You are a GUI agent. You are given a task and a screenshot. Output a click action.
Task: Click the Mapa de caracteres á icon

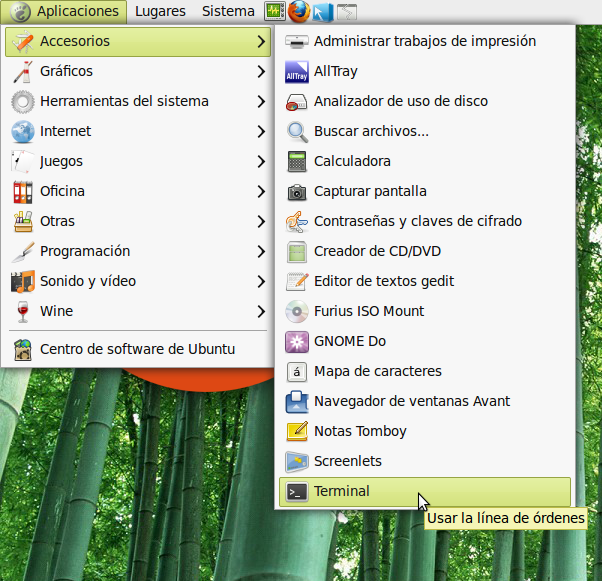click(x=297, y=372)
